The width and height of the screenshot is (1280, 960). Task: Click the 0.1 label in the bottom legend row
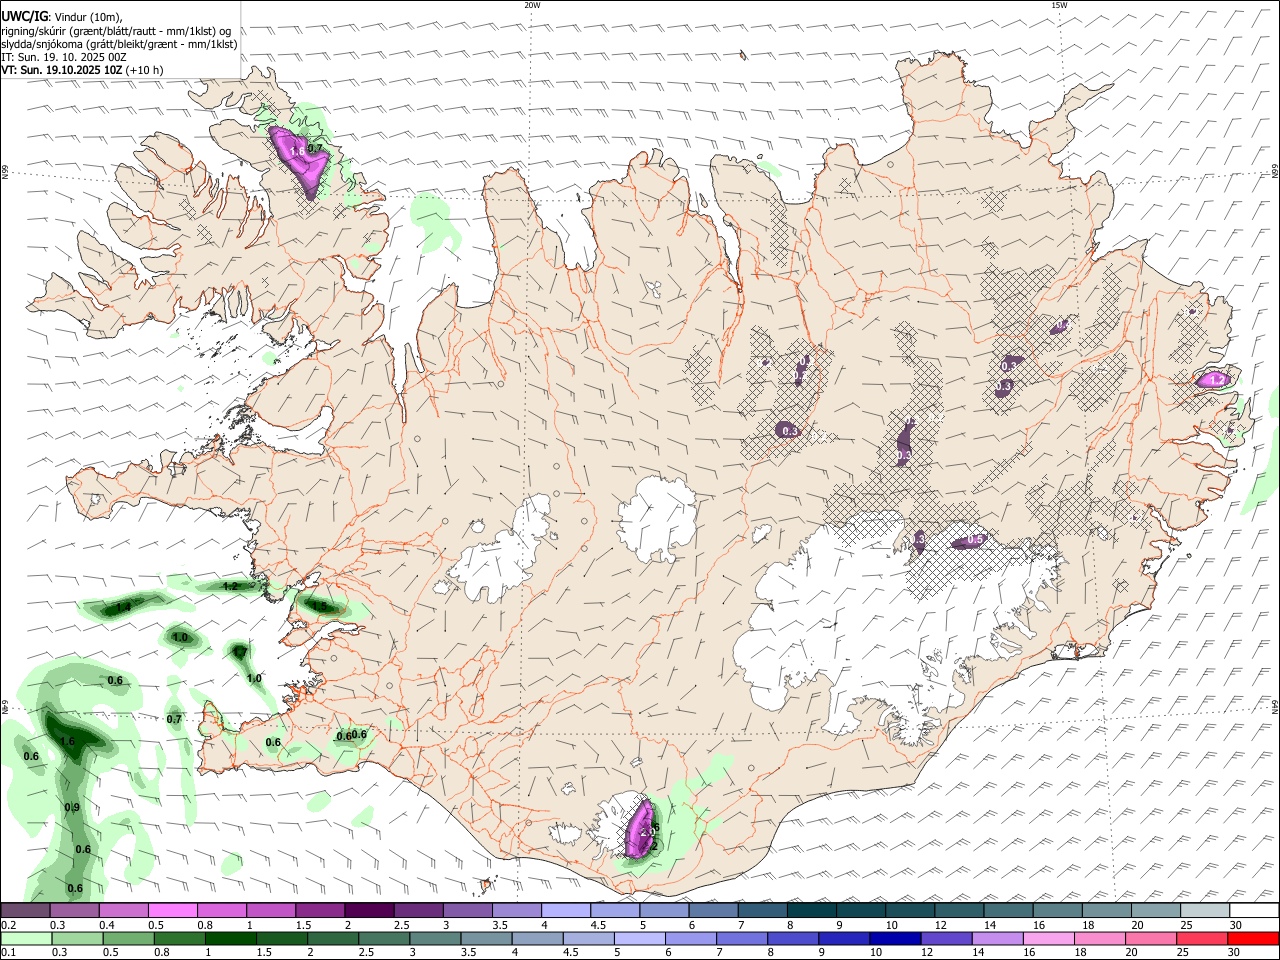8,952
